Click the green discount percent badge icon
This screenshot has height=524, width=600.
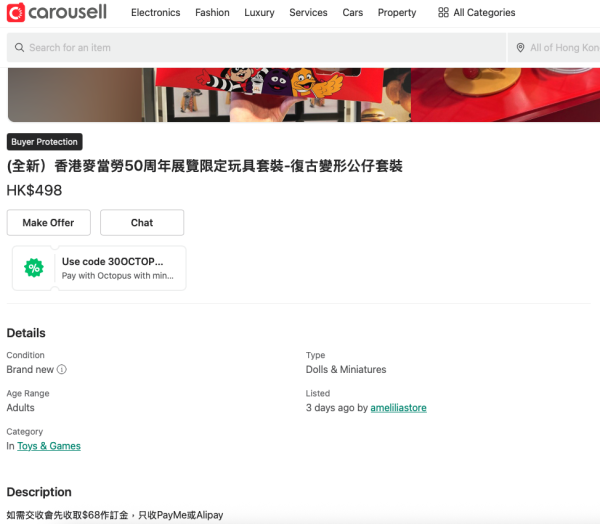(x=34, y=268)
